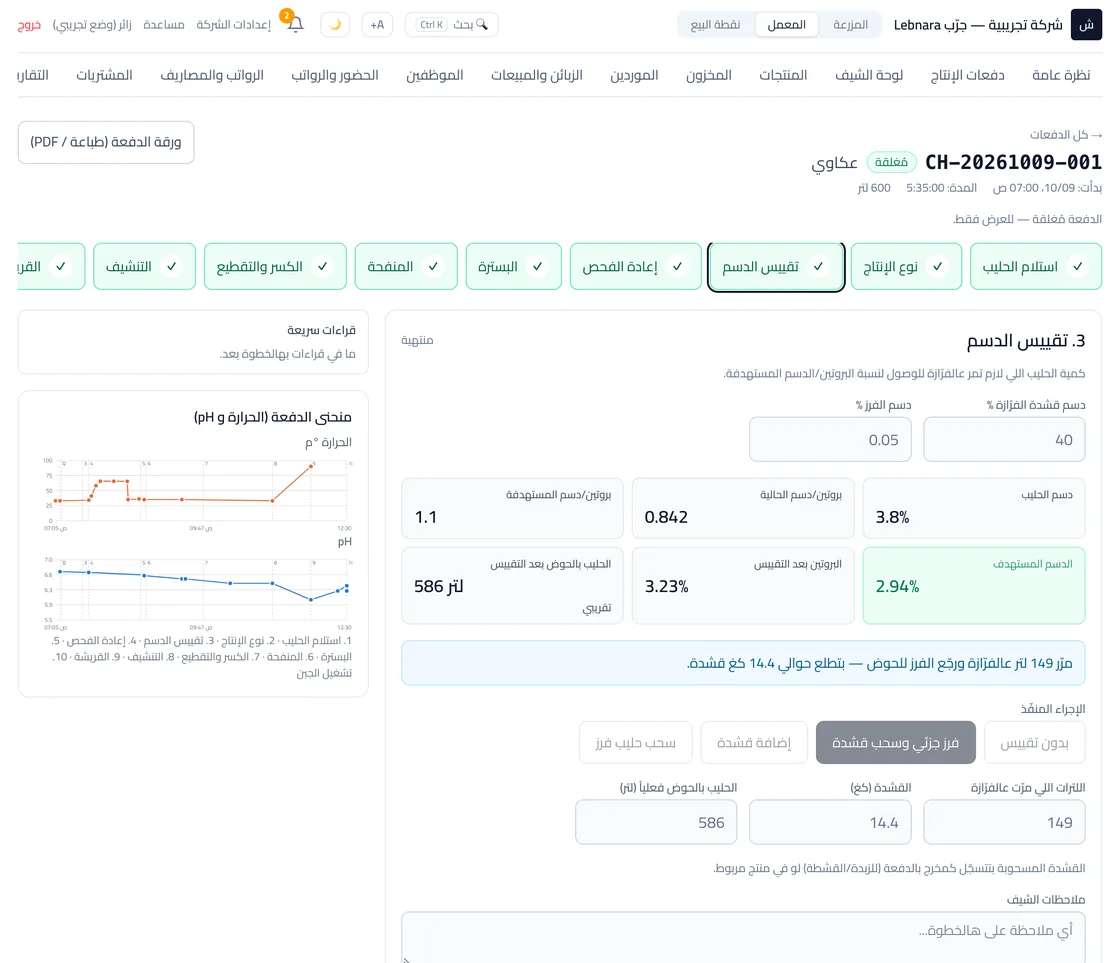Choose the سحب حليب فرز action
The image size is (1120, 963).
click(x=636, y=743)
